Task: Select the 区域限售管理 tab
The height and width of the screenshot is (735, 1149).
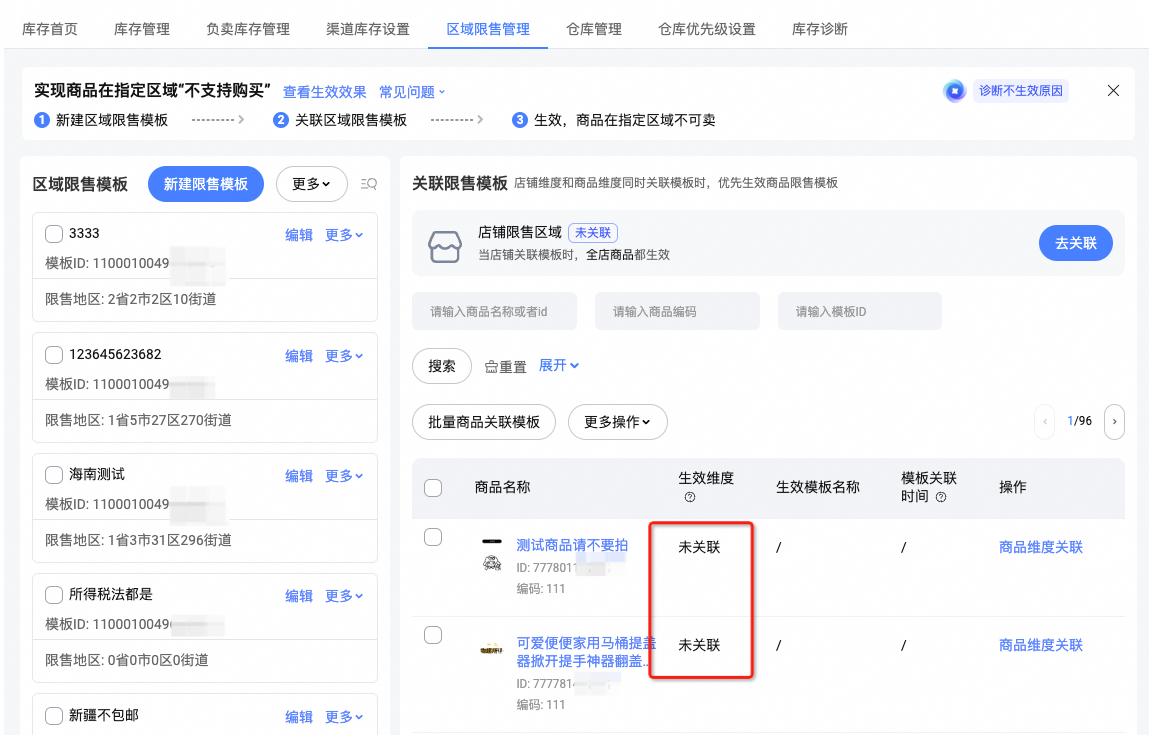Action: point(488,29)
